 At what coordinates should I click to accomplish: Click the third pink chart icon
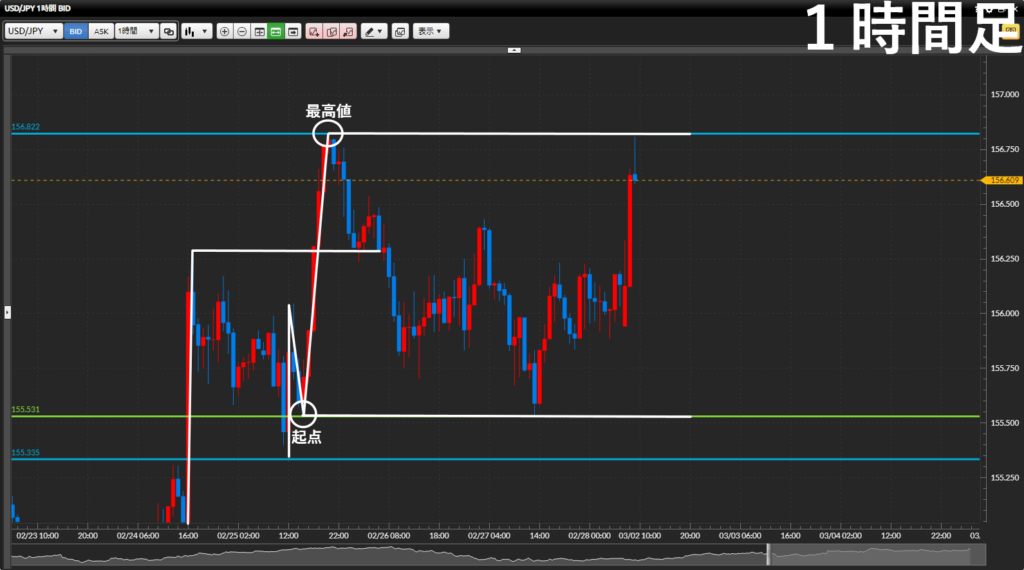point(348,31)
